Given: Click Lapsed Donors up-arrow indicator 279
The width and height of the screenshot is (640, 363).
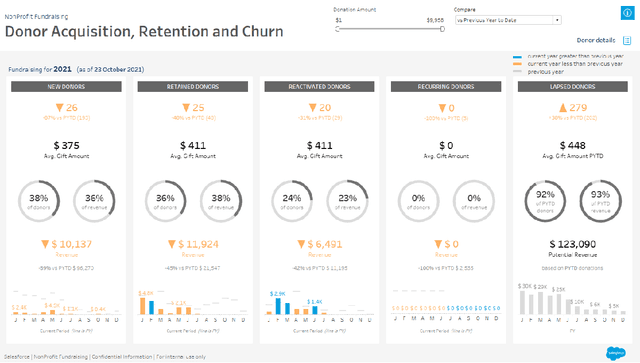Looking at the screenshot, I should pos(573,108).
